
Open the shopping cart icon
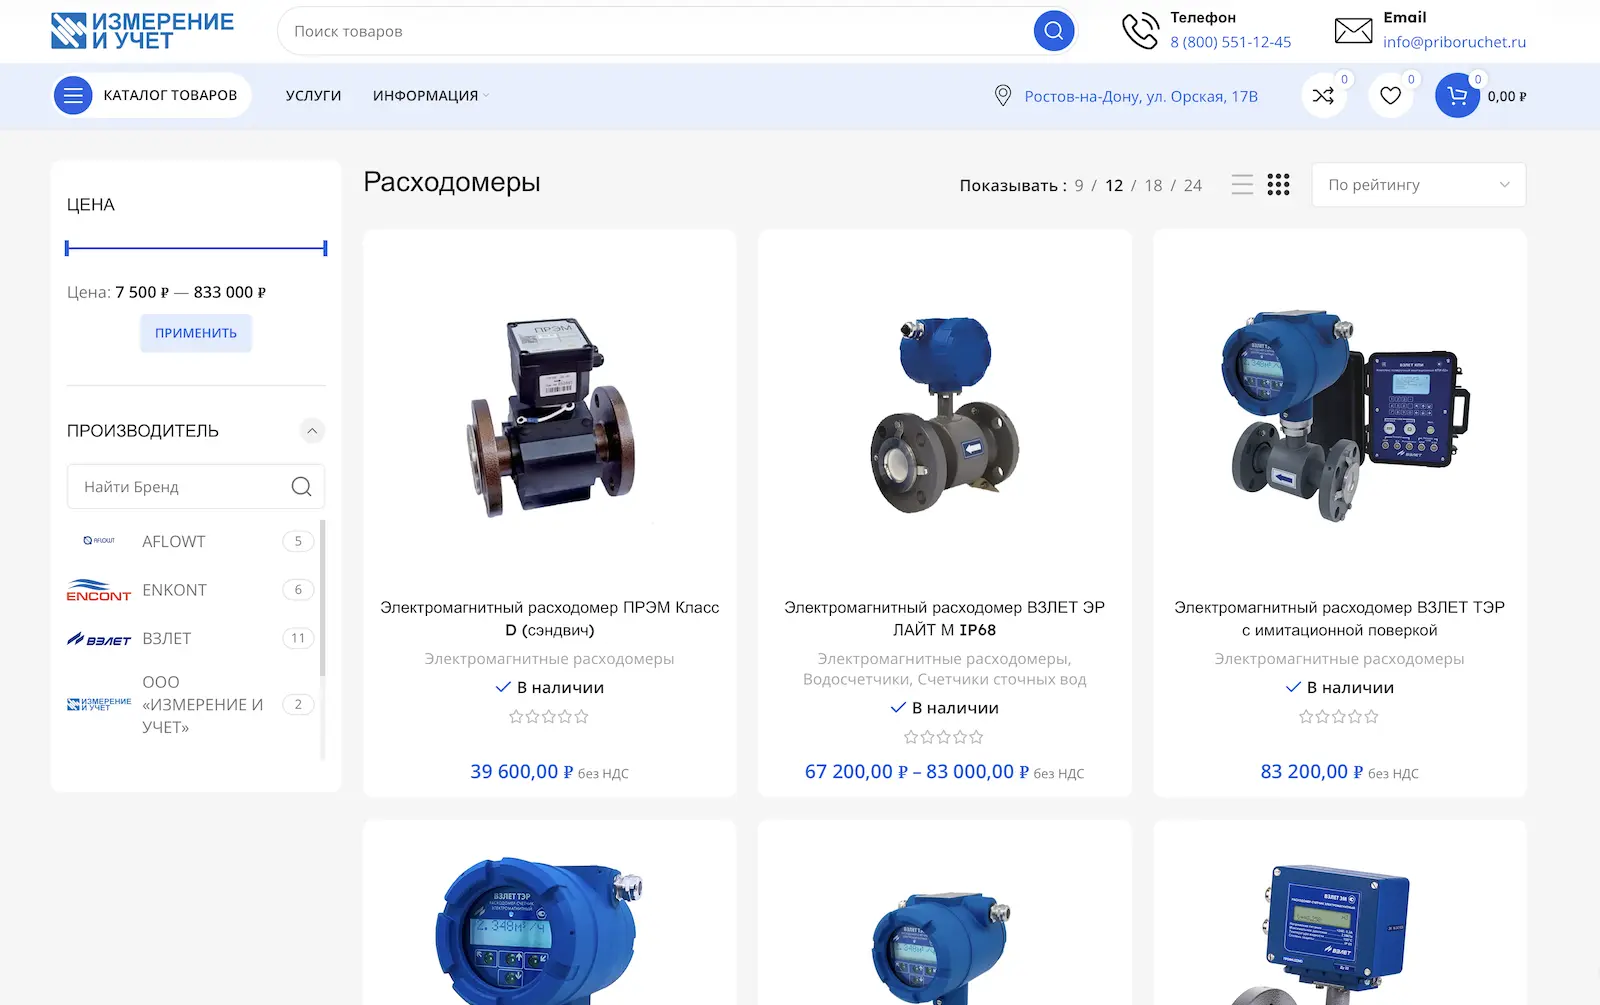1457,96
